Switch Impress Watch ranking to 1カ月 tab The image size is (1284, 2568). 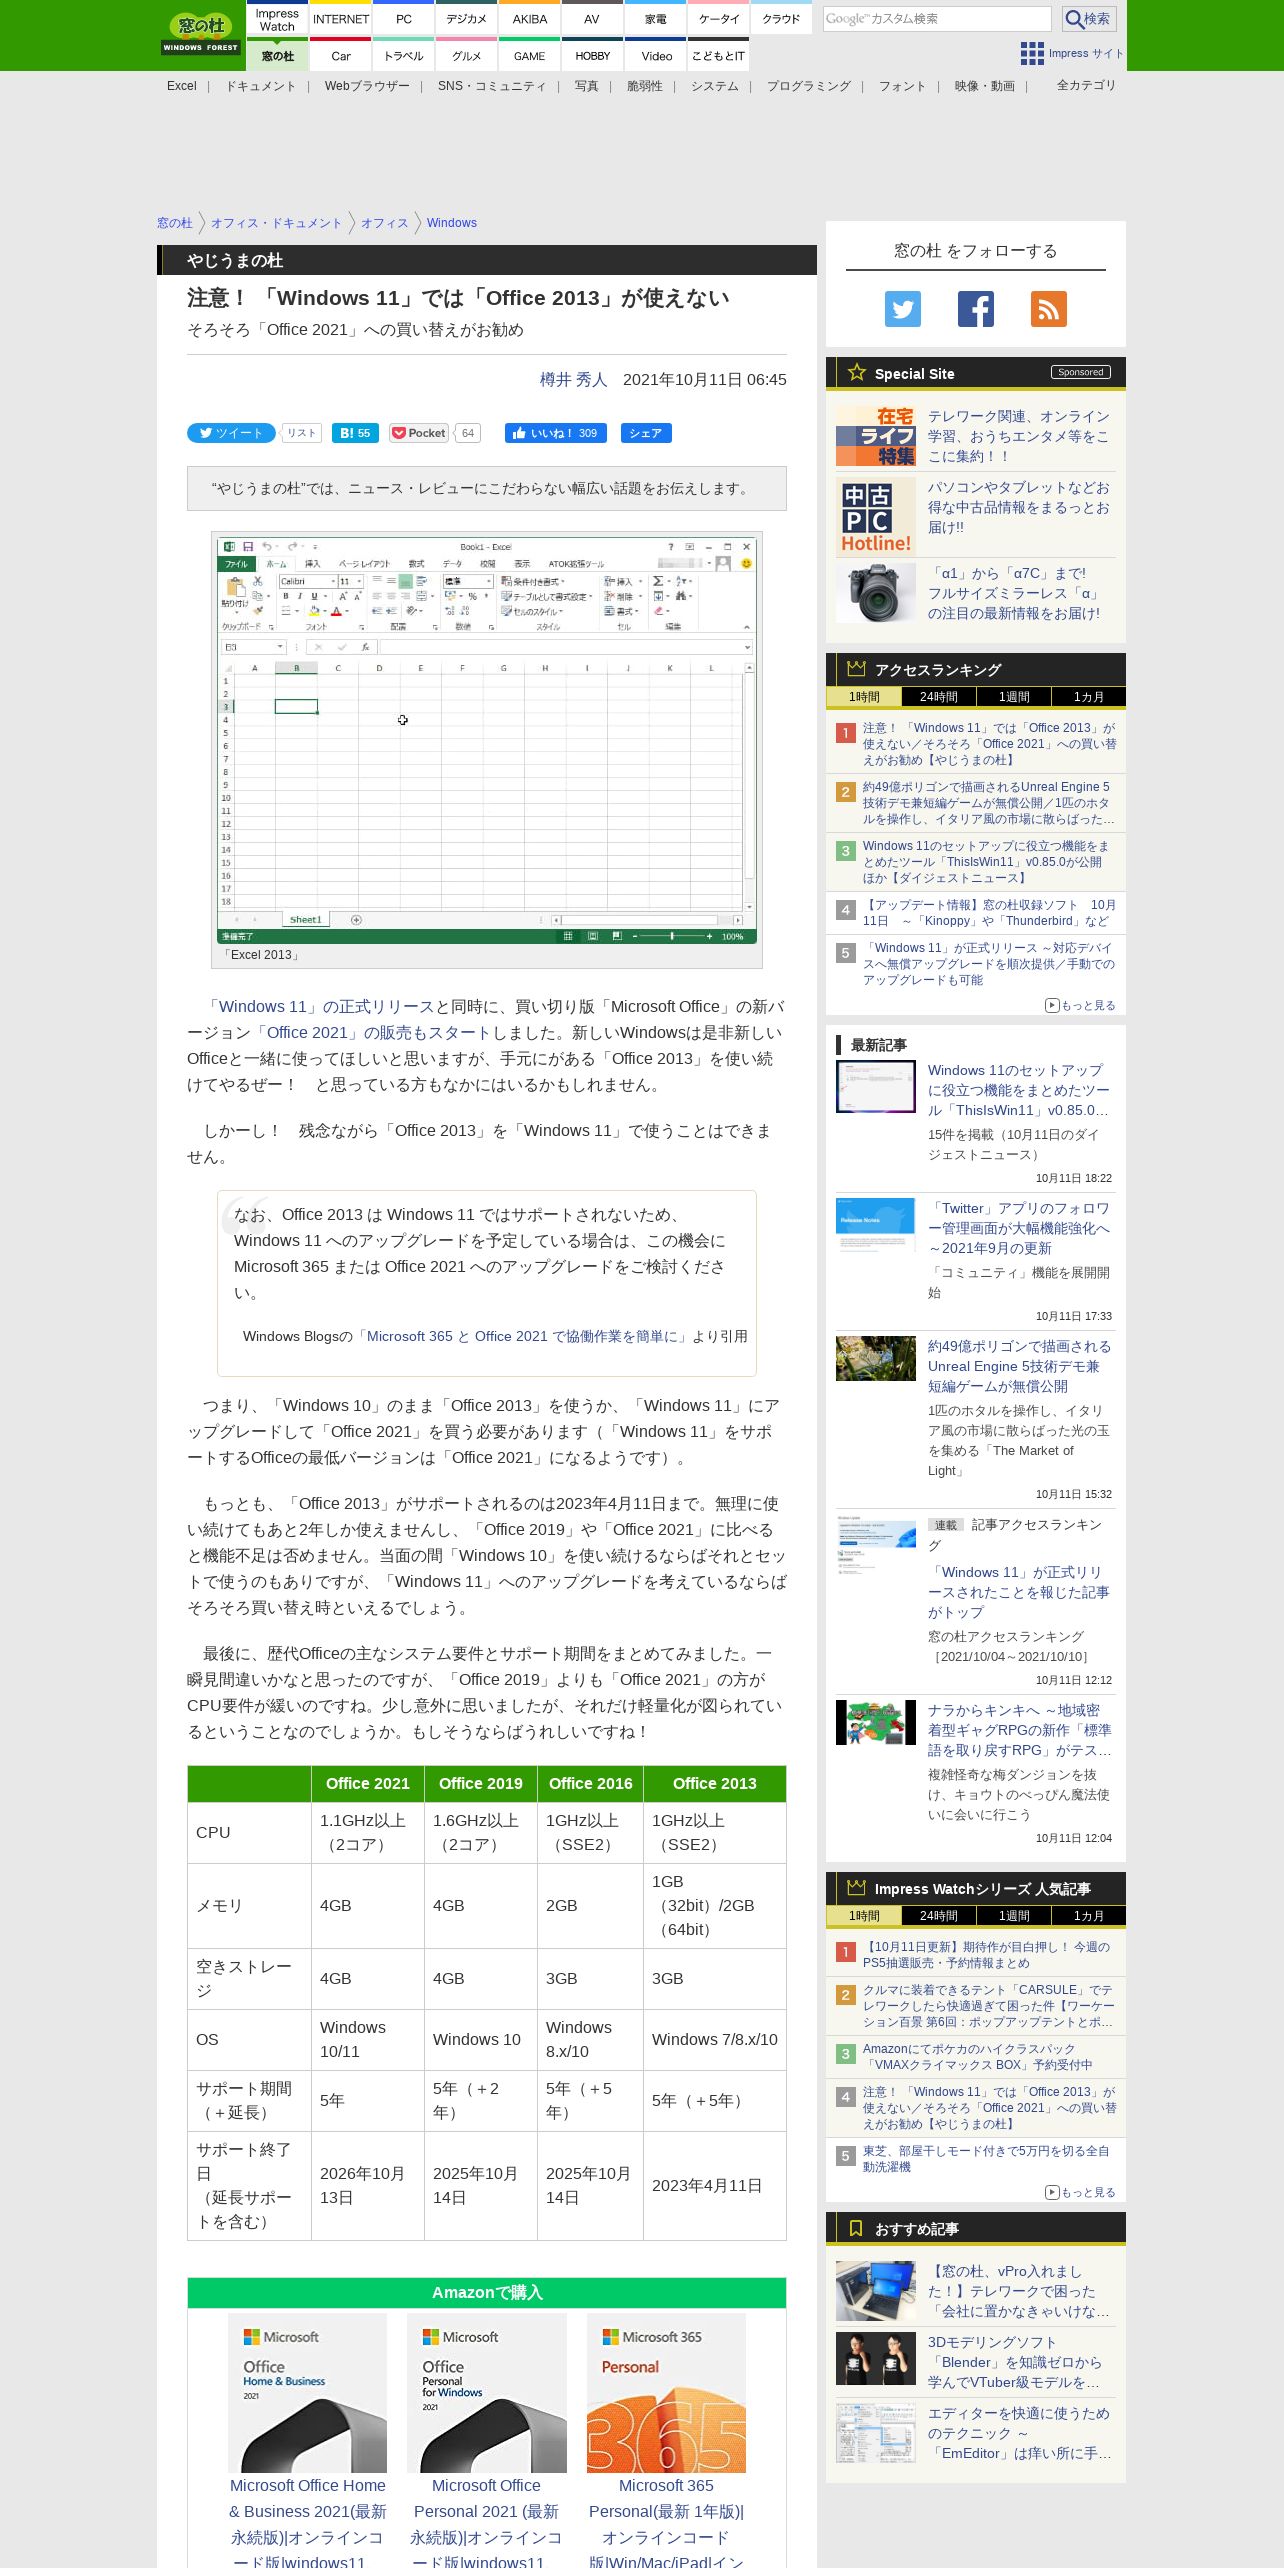coord(1089,1916)
